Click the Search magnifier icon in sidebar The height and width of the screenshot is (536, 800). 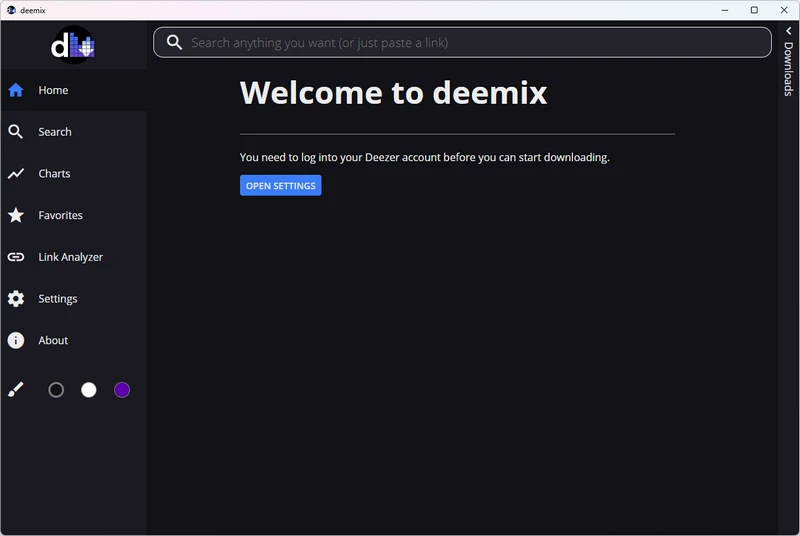[x=15, y=132]
